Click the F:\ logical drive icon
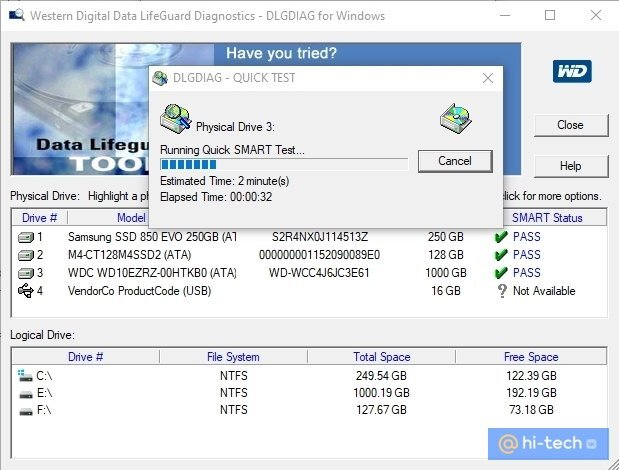 click(26, 412)
